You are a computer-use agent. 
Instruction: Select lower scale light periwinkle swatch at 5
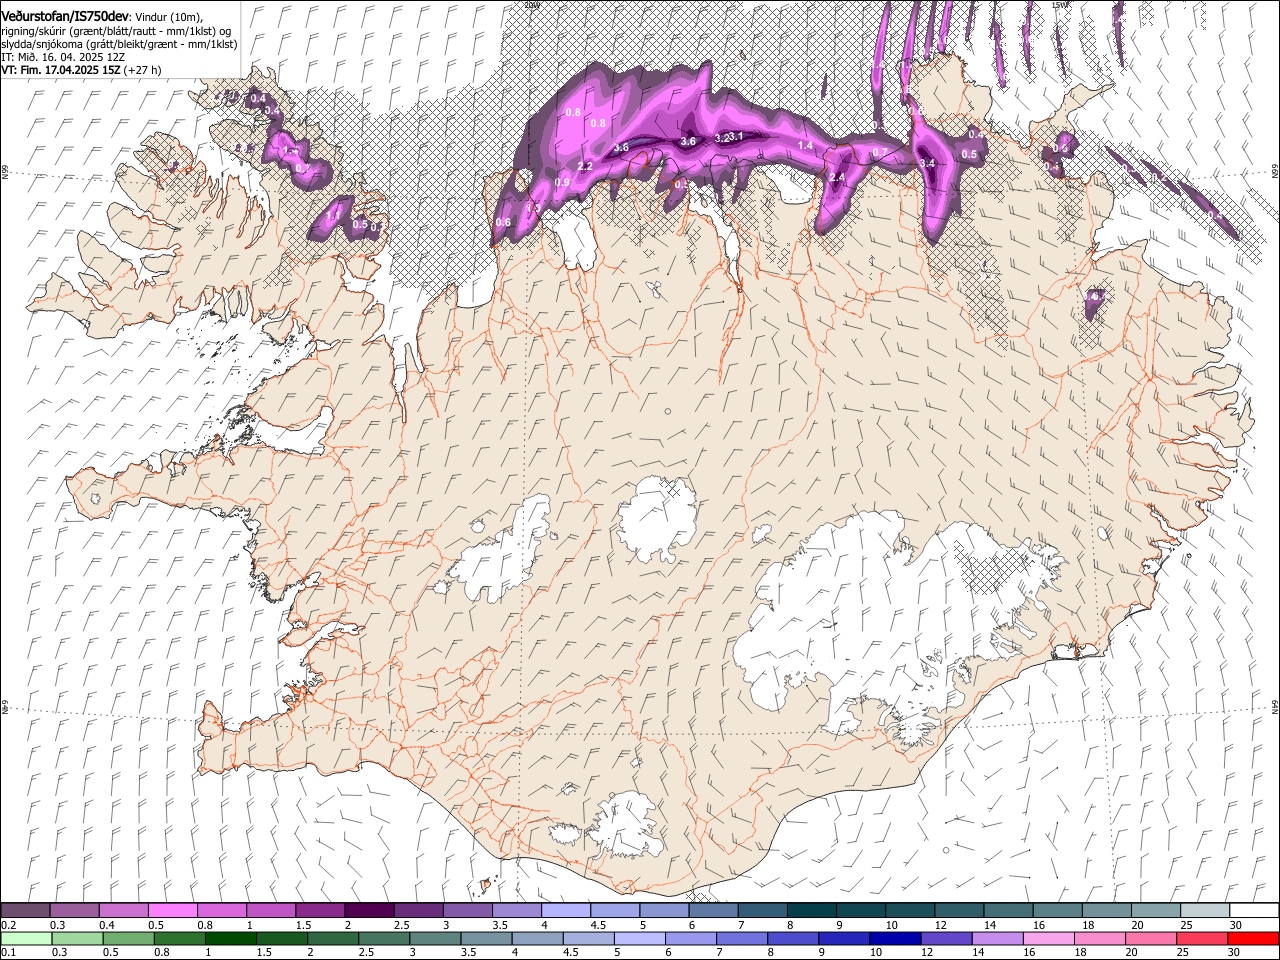(639, 939)
